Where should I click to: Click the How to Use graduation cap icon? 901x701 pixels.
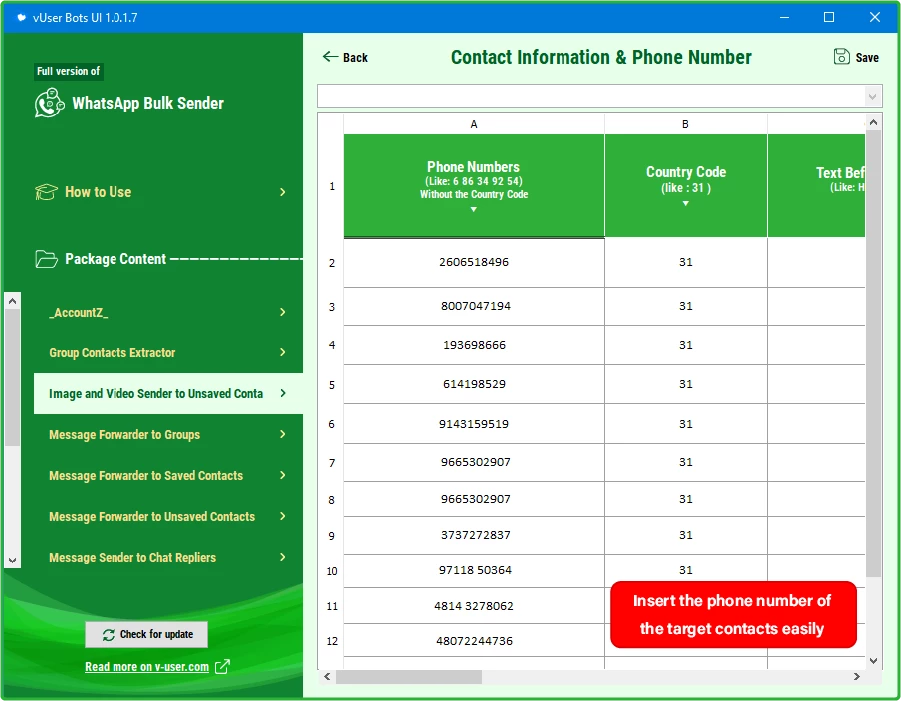click(47, 192)
